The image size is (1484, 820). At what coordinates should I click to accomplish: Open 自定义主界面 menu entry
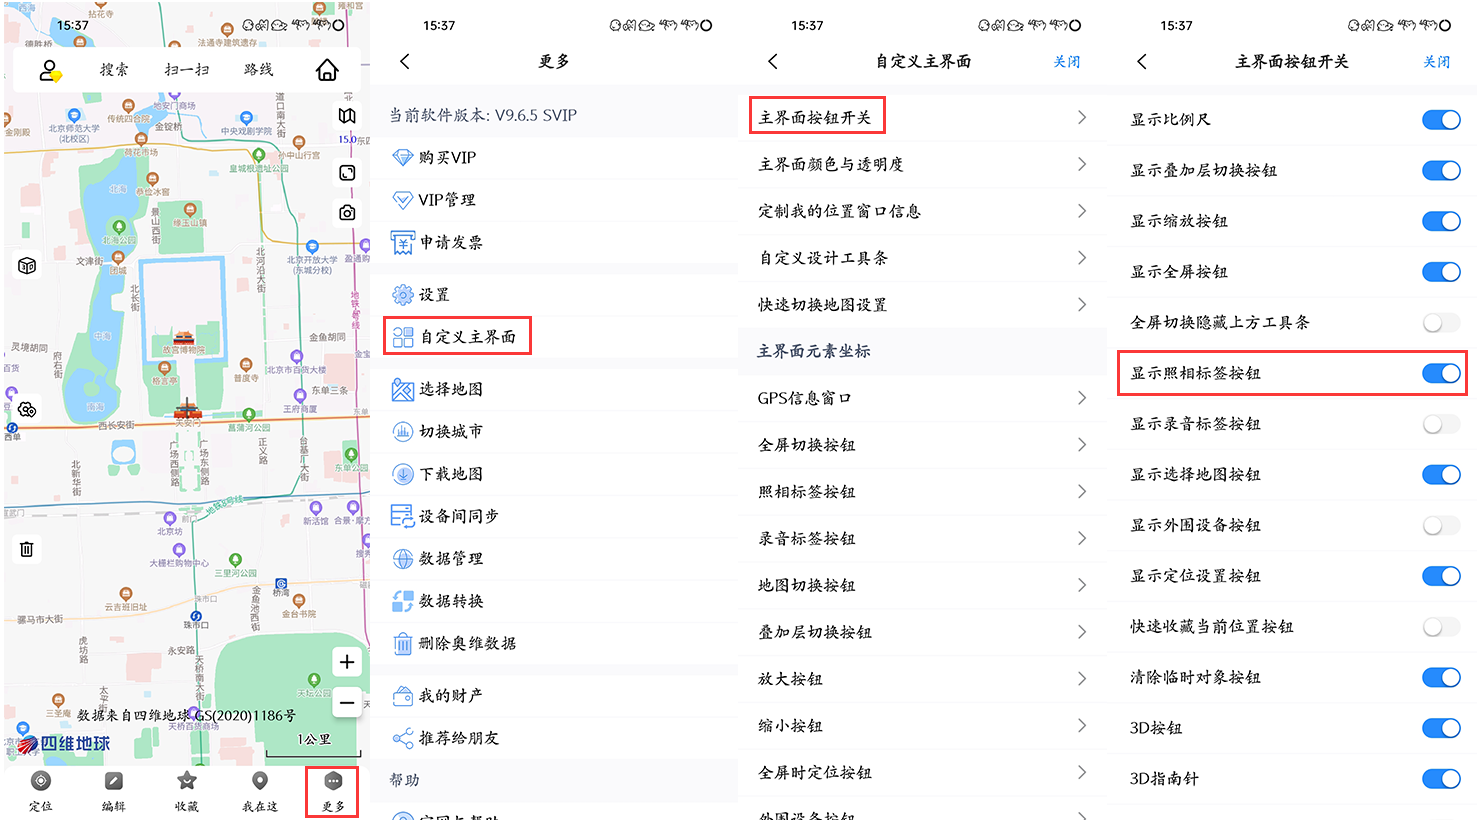457,337
